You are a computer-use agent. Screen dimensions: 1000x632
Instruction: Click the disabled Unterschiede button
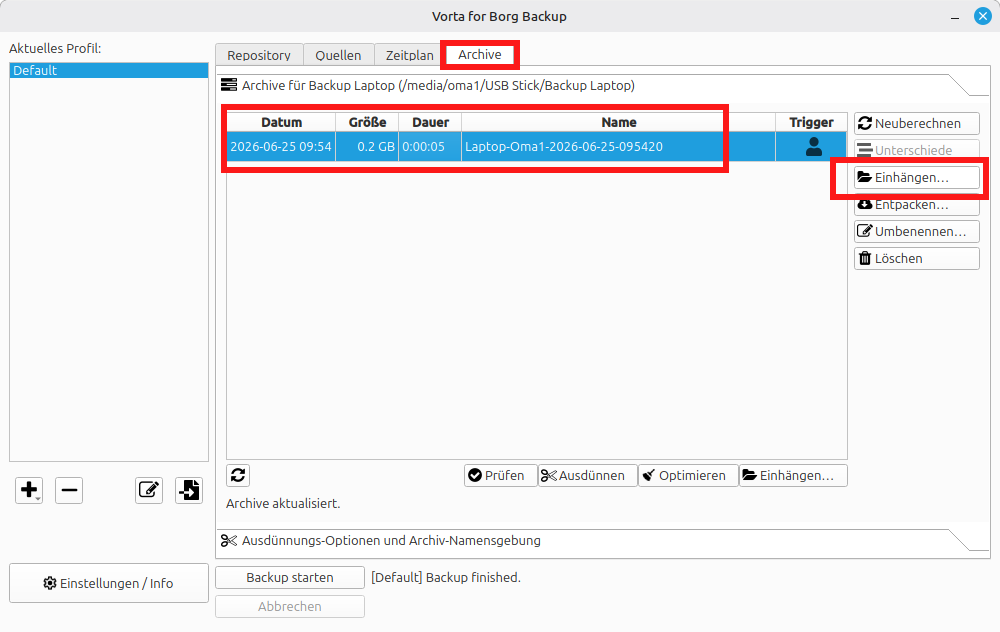[x=916, y=150]
